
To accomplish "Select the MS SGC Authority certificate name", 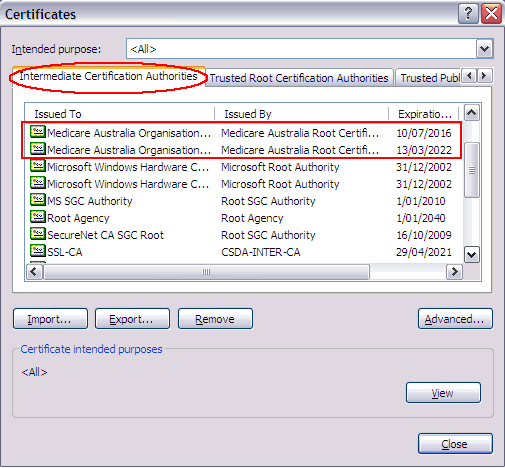I will pos(90,201).
